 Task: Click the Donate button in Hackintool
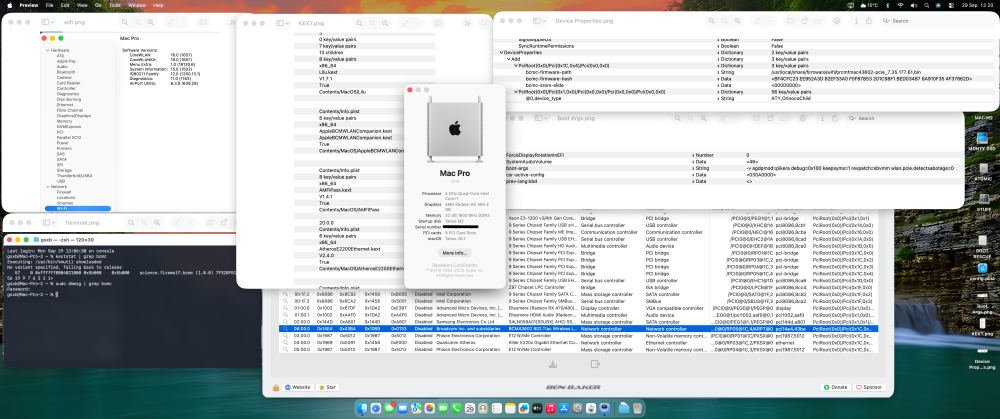tap(836, 387)
